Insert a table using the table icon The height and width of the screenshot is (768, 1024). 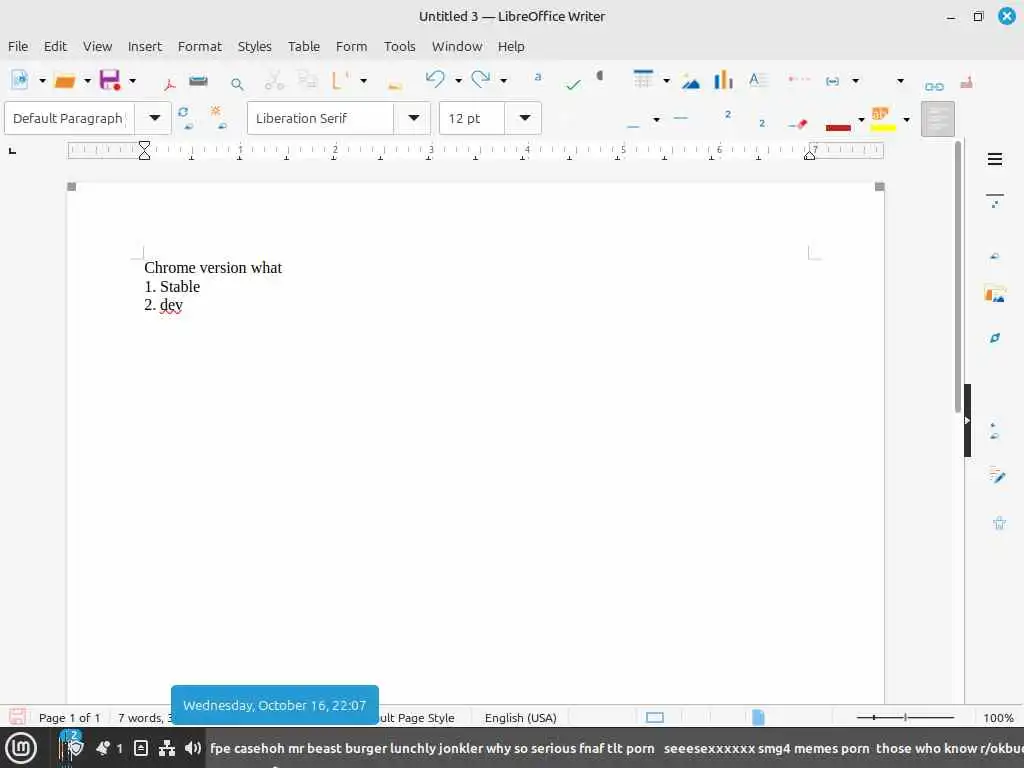coord(643,79)
